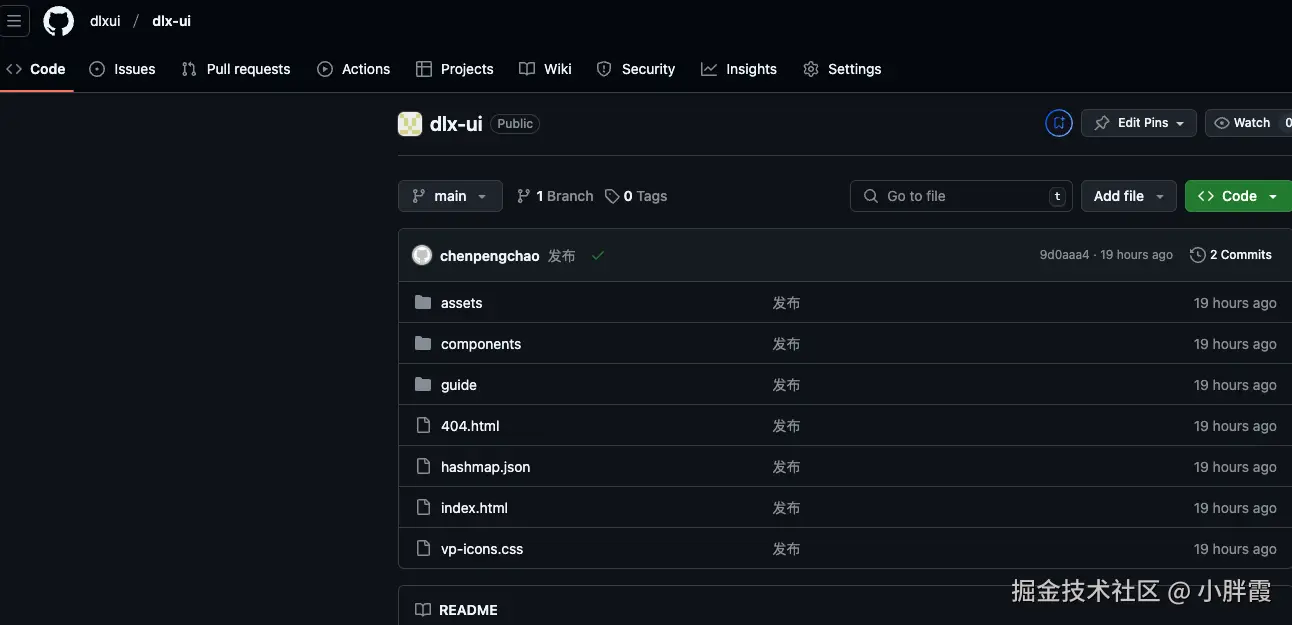Image resolution: width=1292 pixels, height=625 pixels.
Task: Open the assets folder
Action: (x=461, y=303)
